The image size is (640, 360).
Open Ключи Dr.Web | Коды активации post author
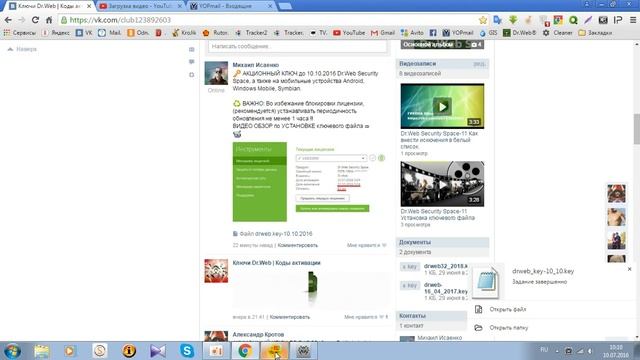[276, 263]
